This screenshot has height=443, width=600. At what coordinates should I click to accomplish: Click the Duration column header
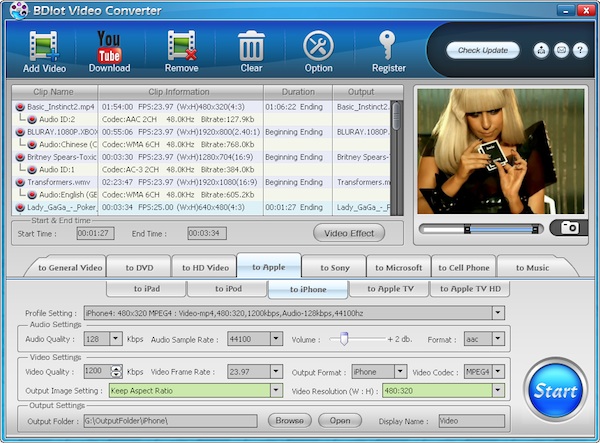[x=298, y=92]
